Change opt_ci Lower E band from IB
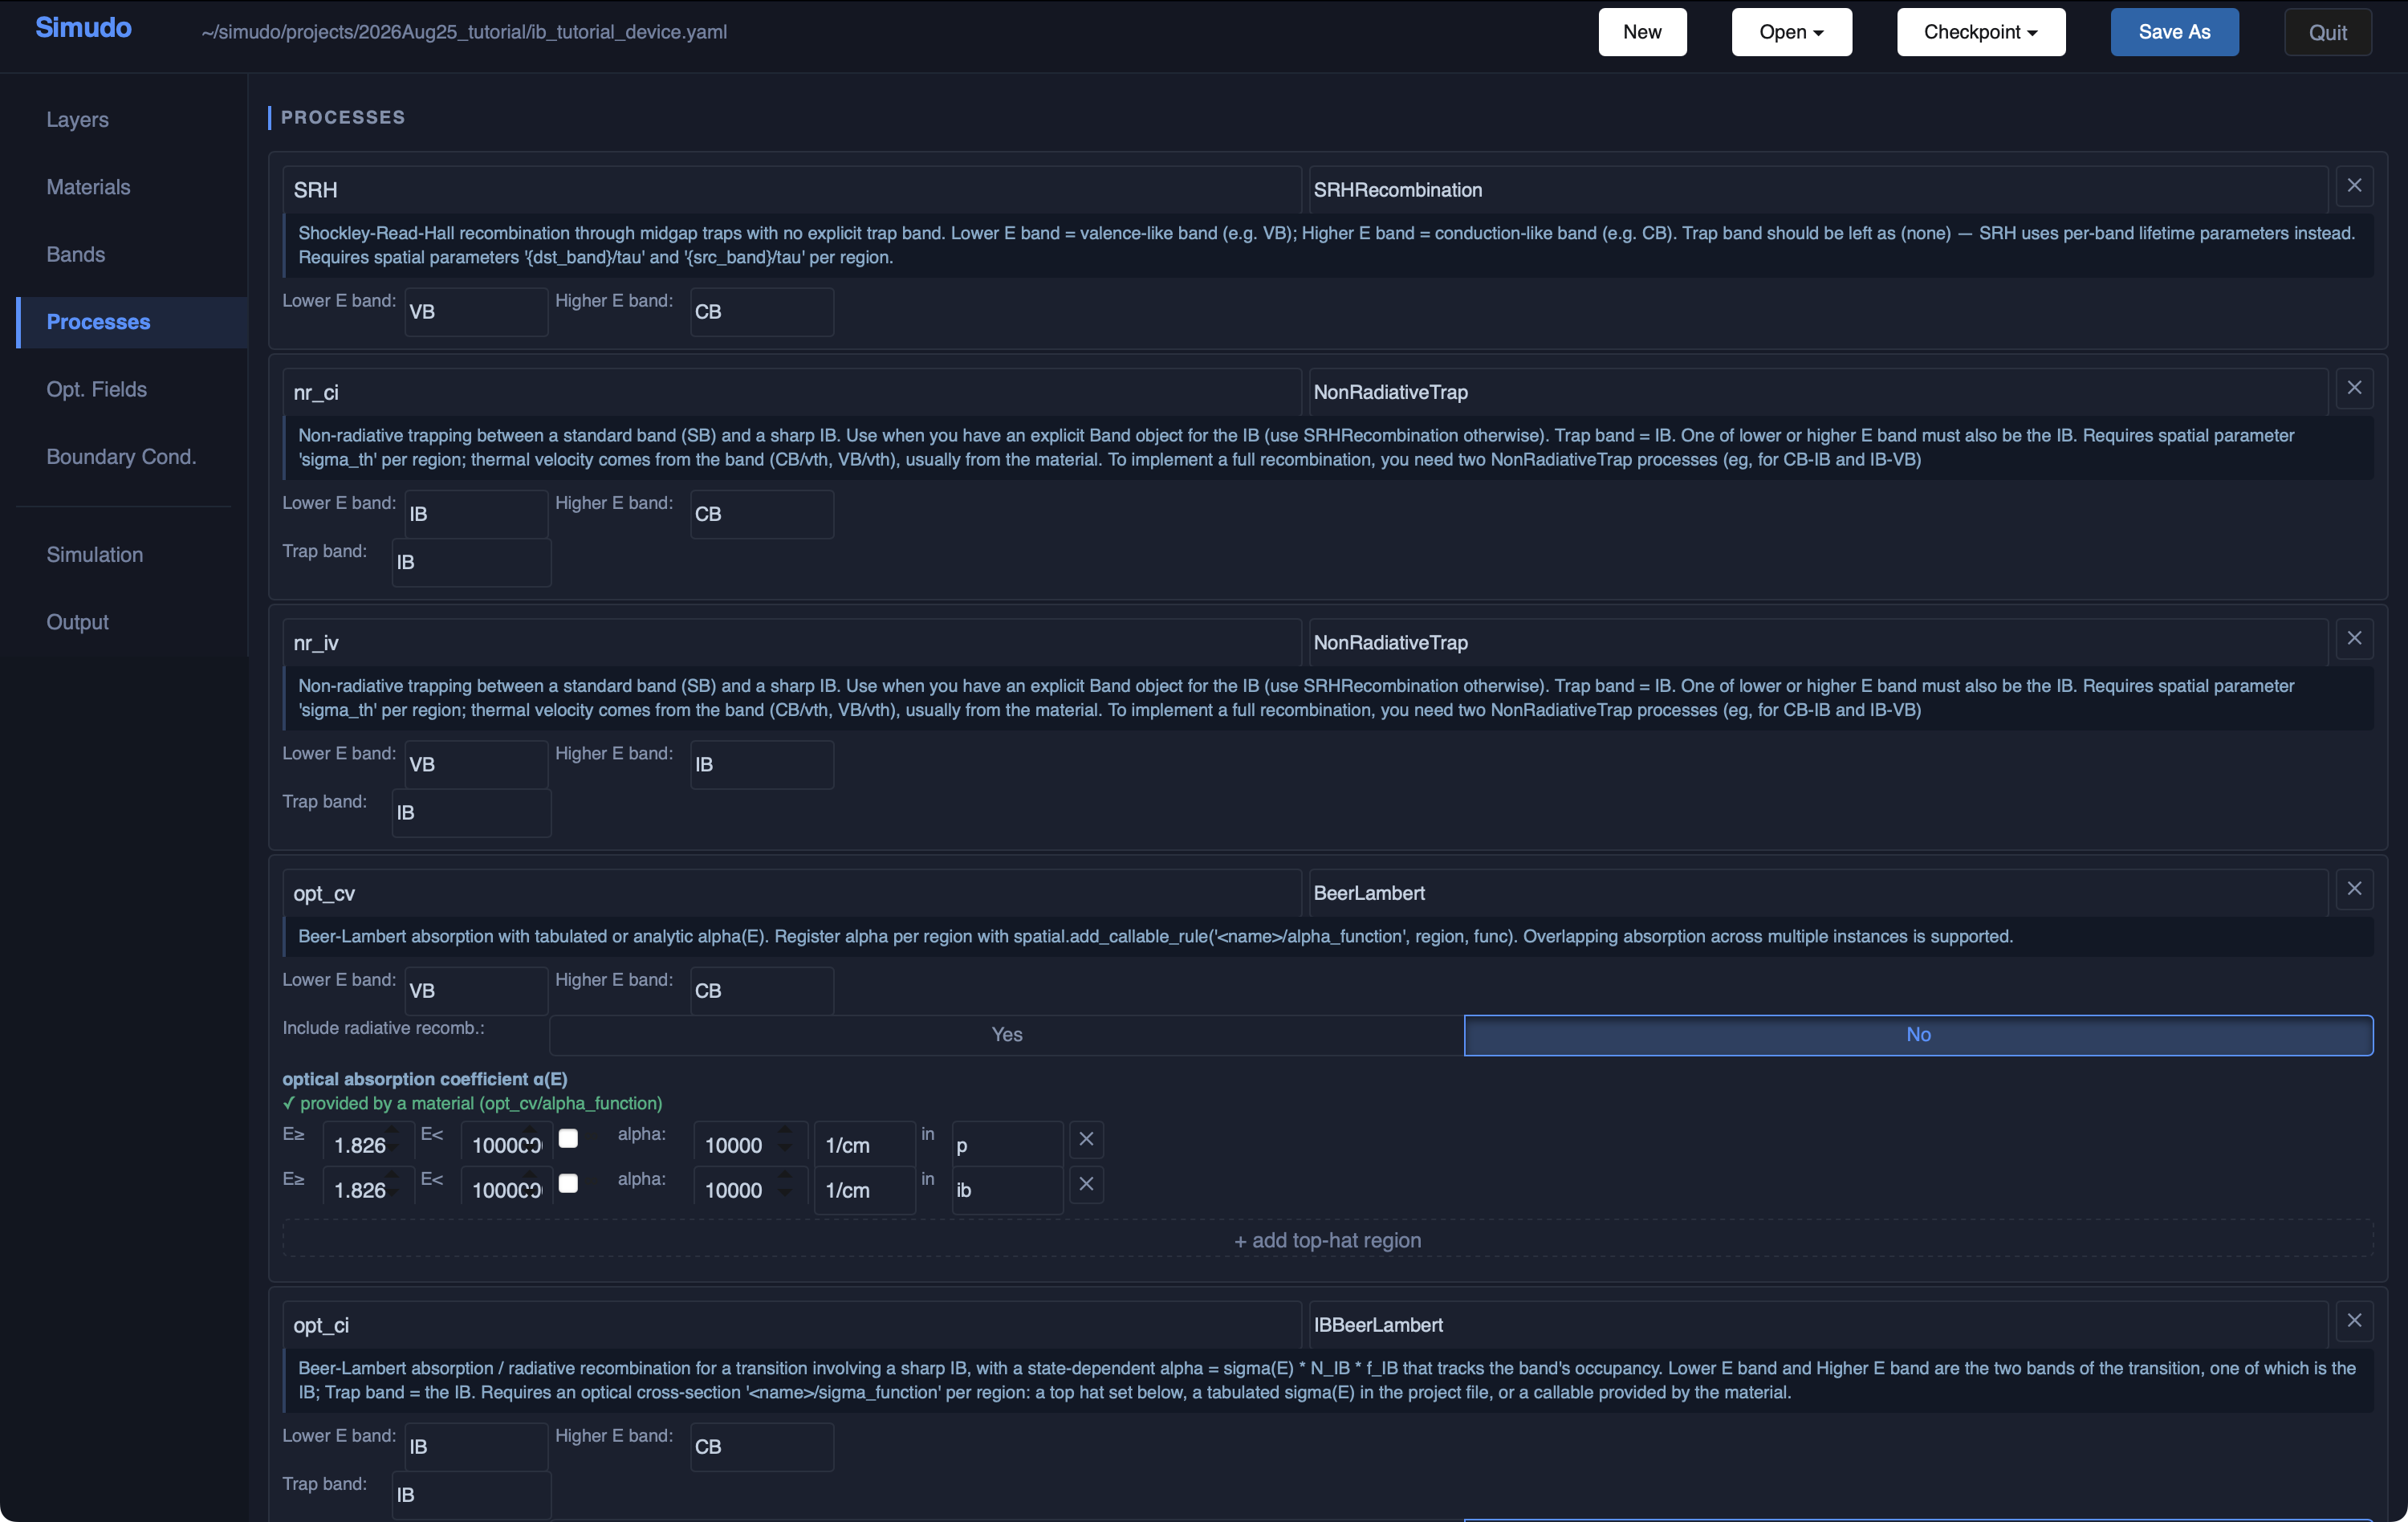Screen dimensions: 2408x1522 coord(475,1447)
